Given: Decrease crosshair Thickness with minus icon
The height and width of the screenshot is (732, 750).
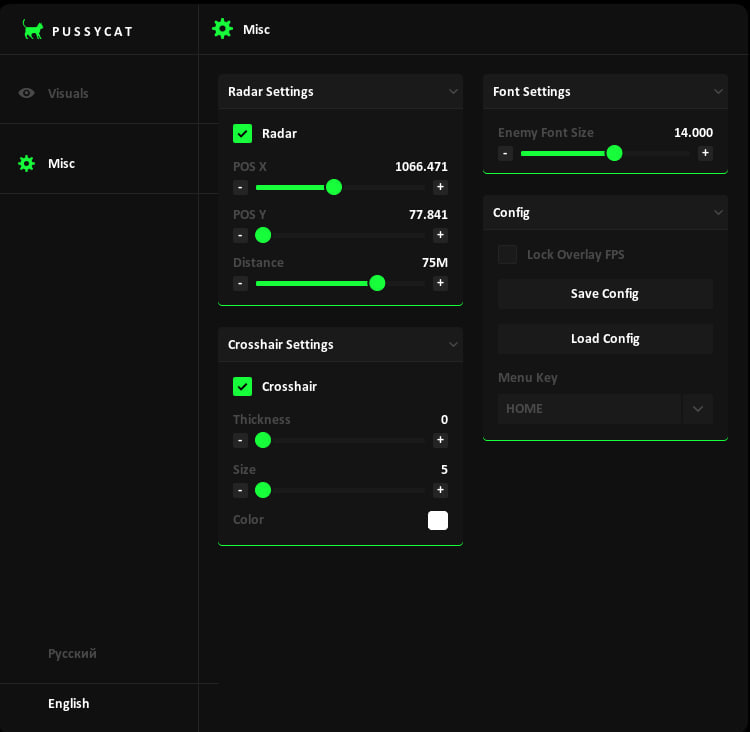Looking at the screenshot, I should [x=240, y=440].
